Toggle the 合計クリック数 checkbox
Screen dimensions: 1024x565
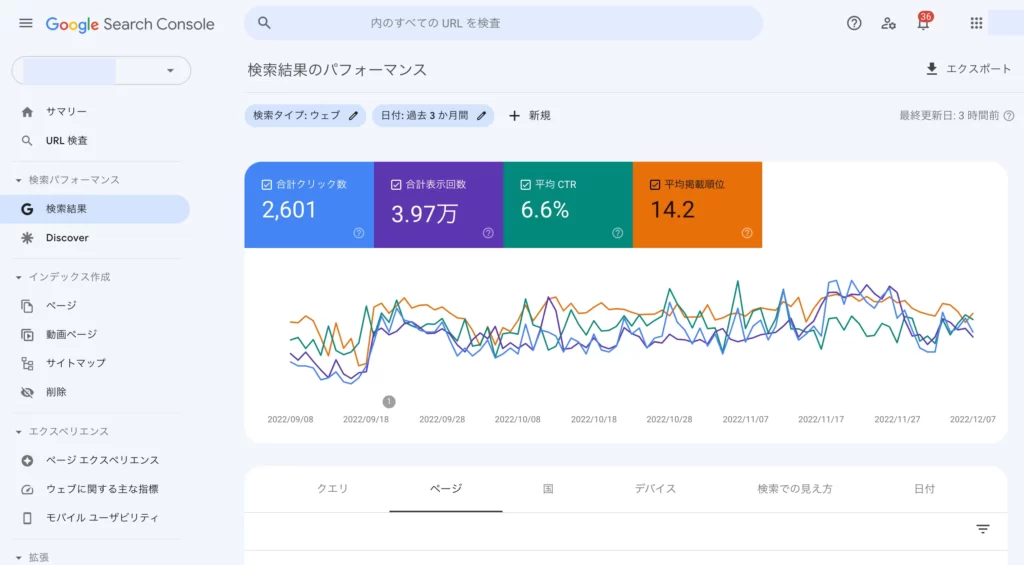click(266, 185)
